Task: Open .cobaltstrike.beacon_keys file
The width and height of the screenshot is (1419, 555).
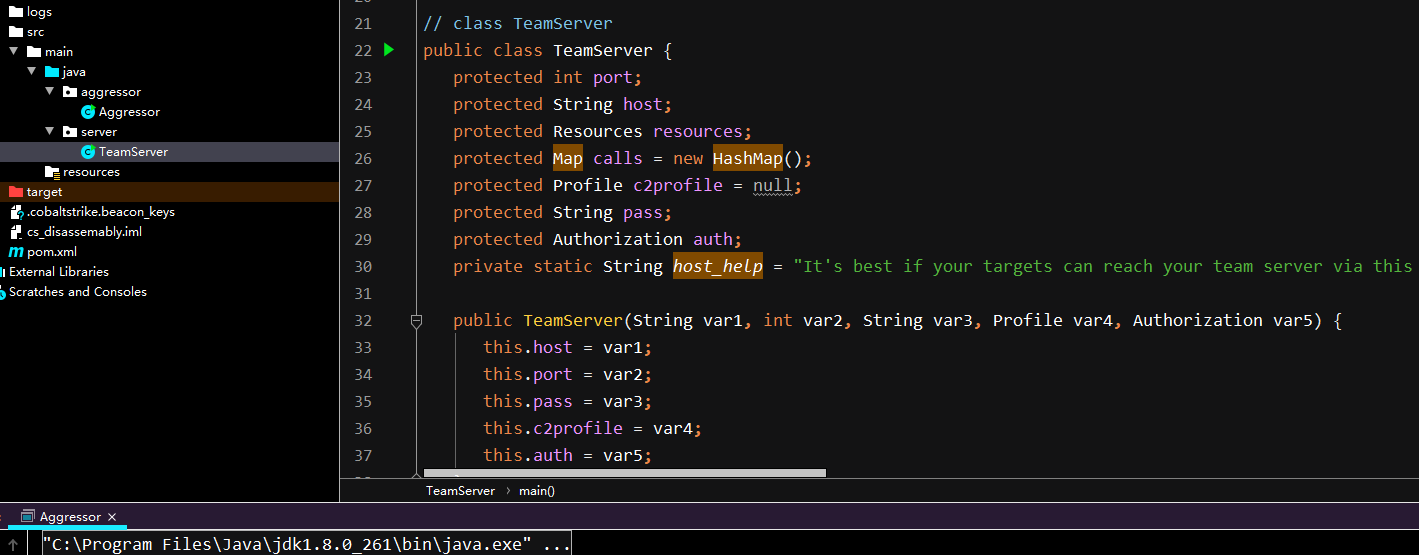Action: (100, 212)
